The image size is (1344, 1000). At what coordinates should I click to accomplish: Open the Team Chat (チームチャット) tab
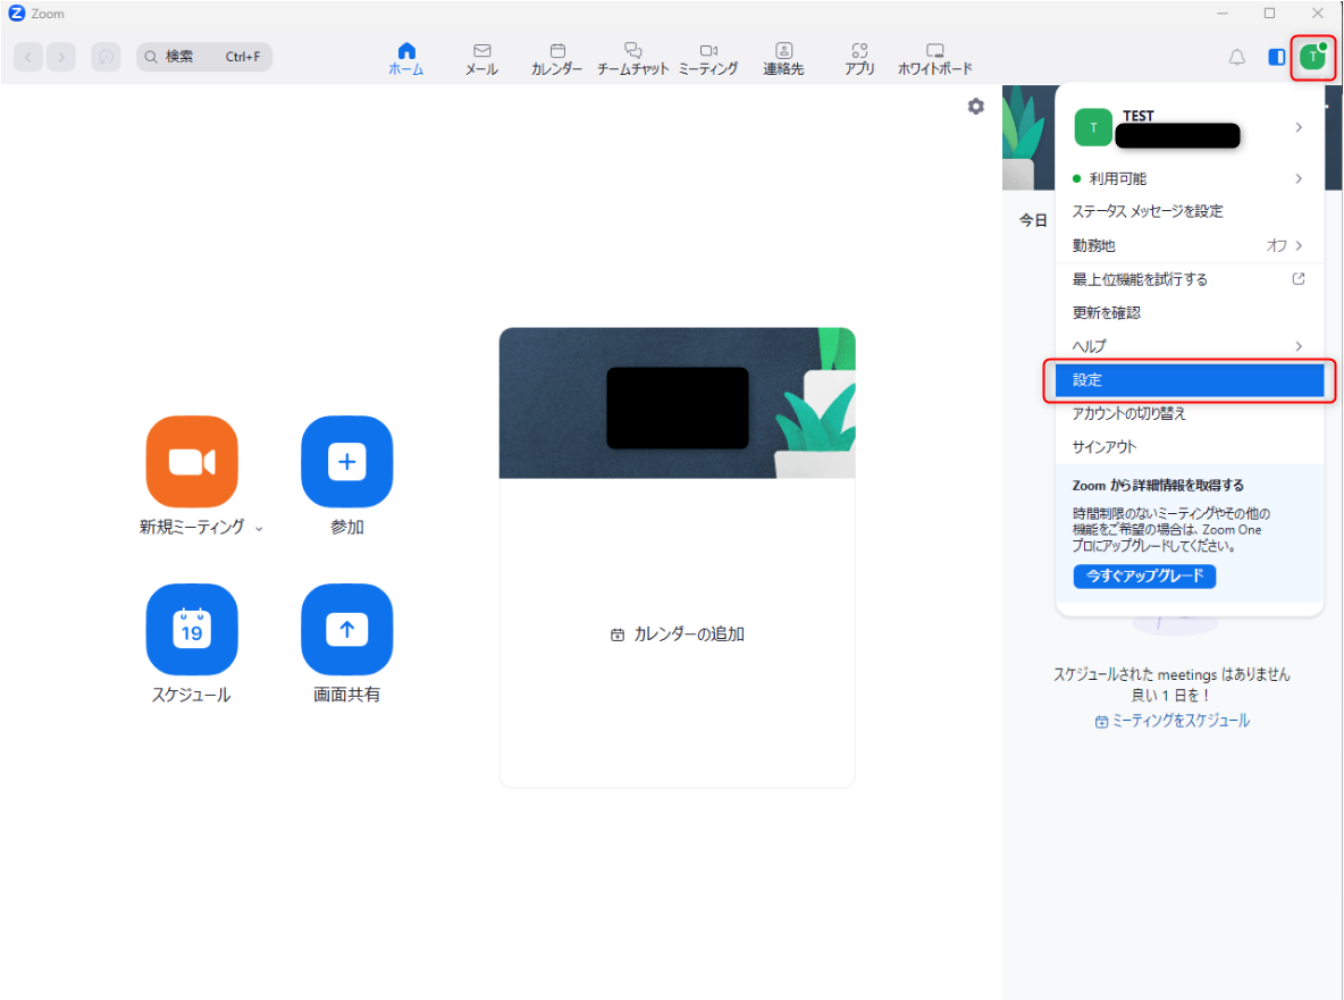click(x=633, y=58)
